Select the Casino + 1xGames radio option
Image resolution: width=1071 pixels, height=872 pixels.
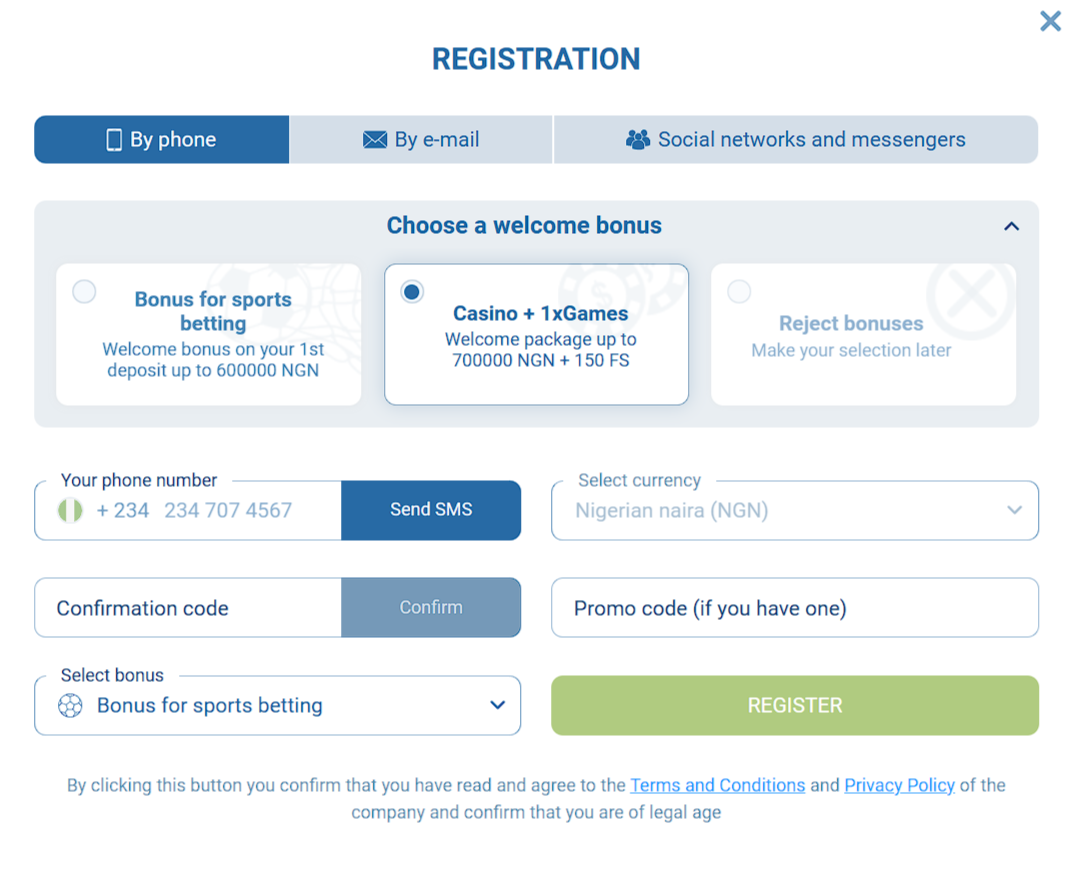412,292
